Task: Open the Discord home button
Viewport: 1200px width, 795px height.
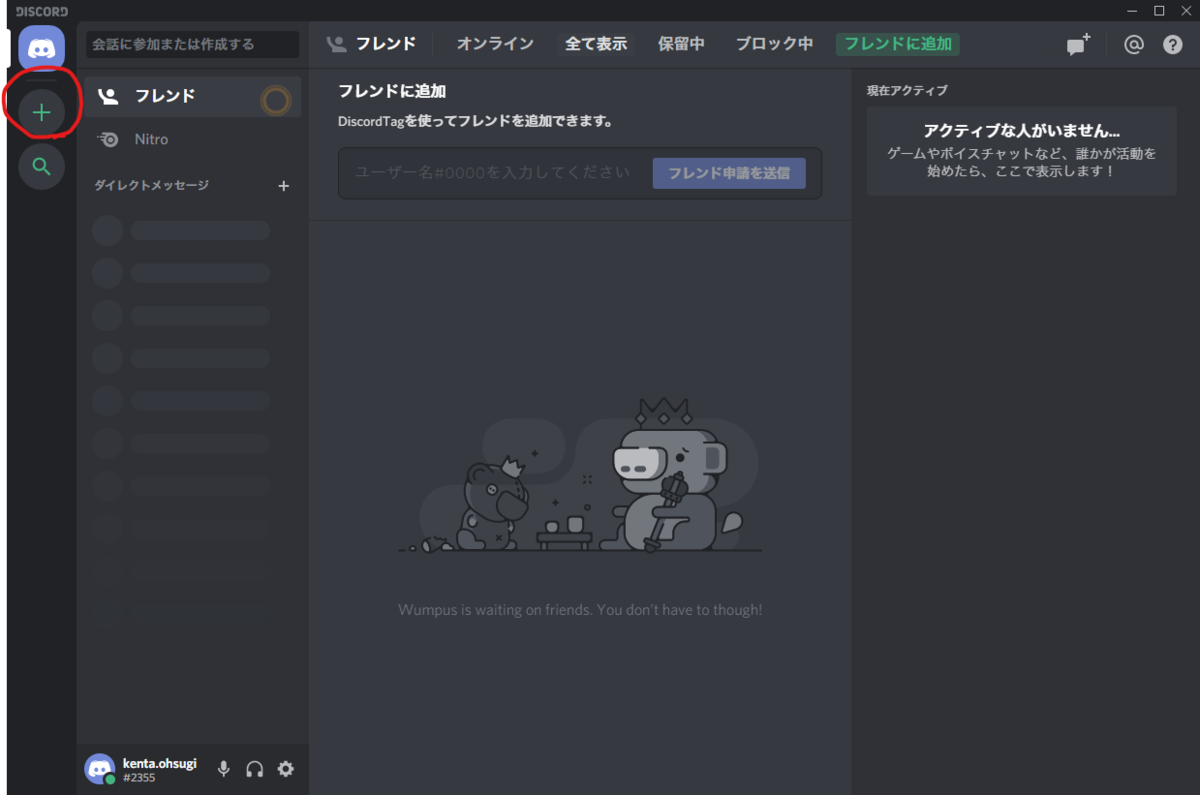Action: (x=41, y=49)
